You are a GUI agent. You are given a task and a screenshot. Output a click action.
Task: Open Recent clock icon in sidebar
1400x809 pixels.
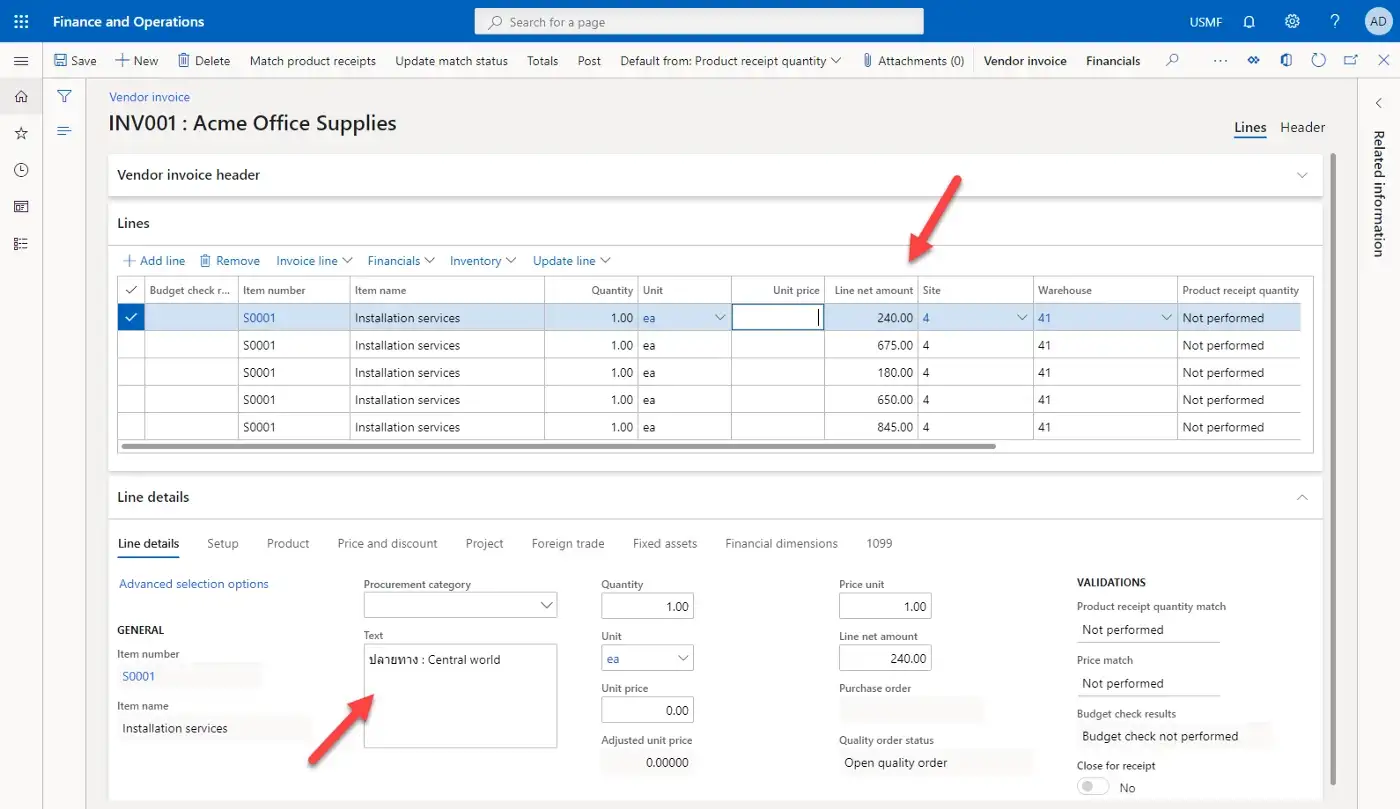click(x=21, y=170)
